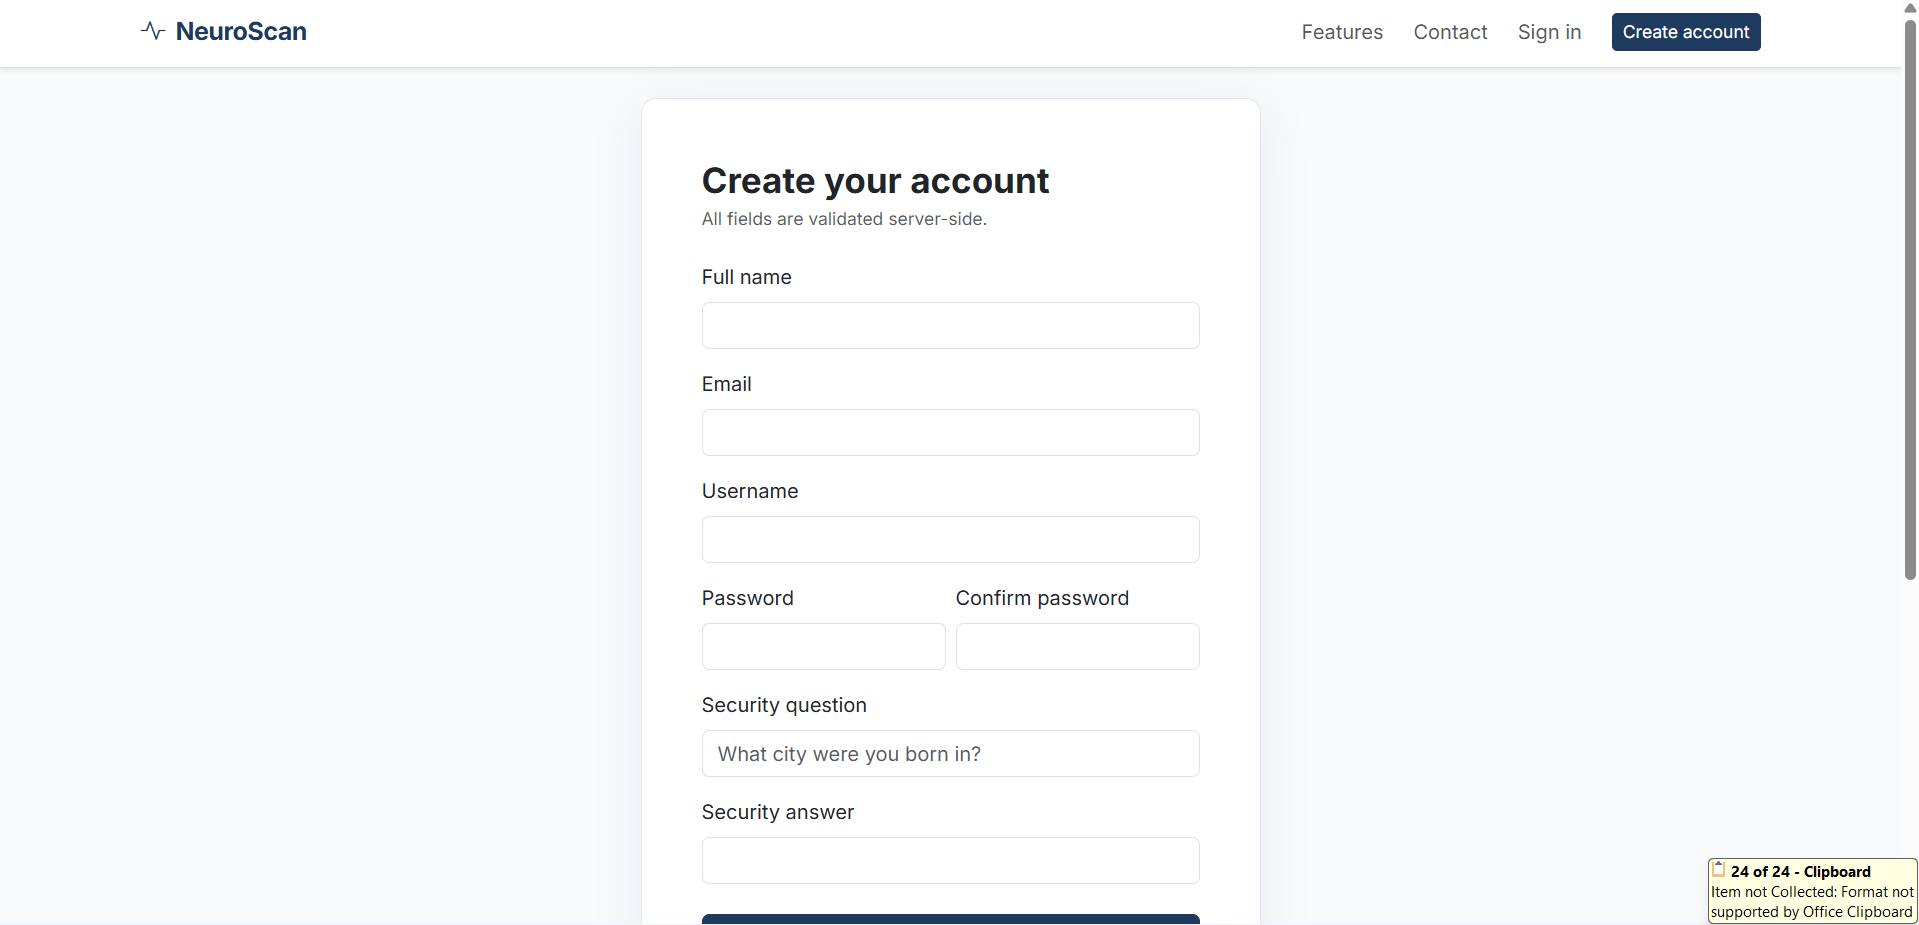Click into the Username field
This screenshot has height=925, width=1919.
(x=950, y=540)
